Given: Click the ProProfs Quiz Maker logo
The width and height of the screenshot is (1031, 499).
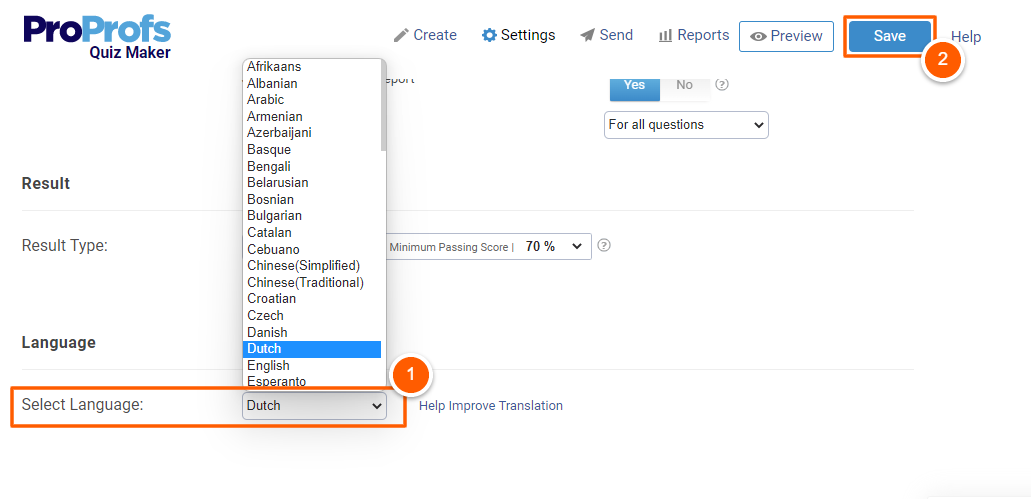Looking at the screenshot, I should tap(97, 37).
